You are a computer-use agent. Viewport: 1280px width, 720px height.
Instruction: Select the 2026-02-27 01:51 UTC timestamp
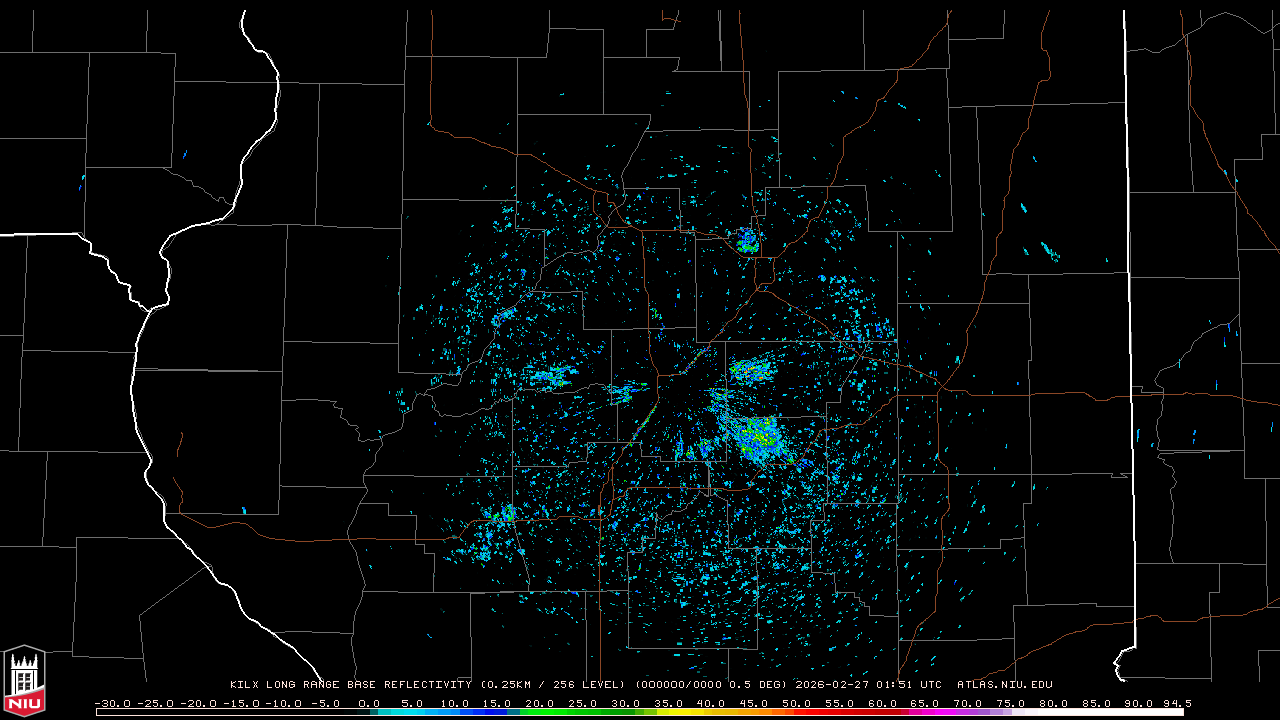(868, 685)
